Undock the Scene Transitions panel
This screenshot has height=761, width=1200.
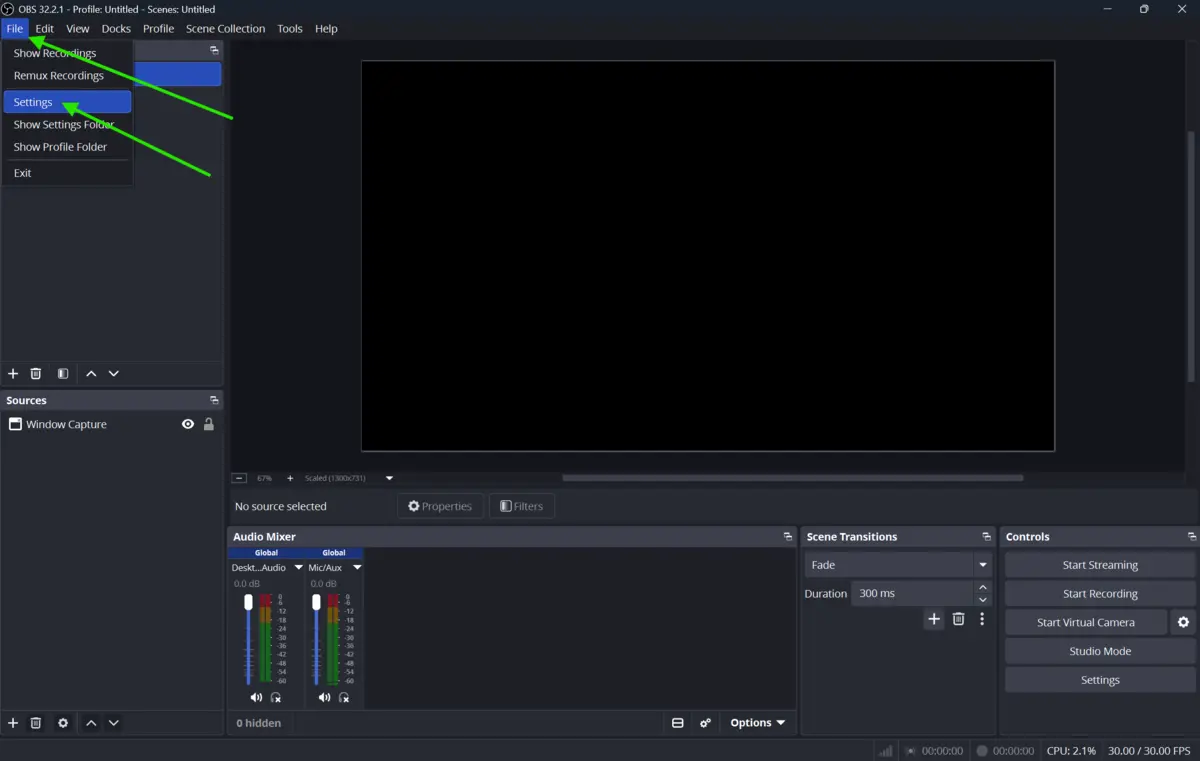(987, 537)
